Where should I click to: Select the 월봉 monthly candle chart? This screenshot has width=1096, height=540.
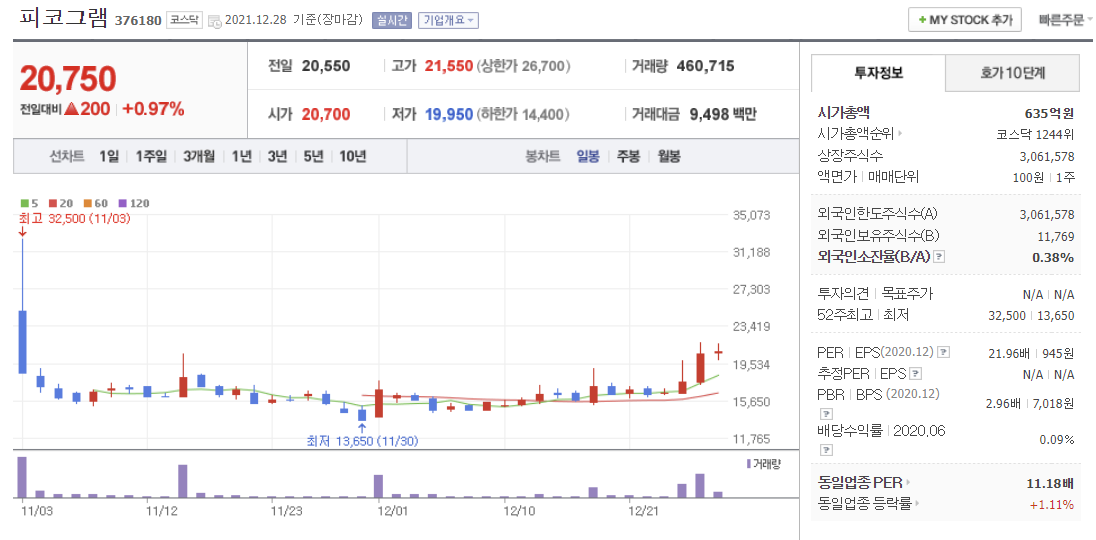click(669, 156)
